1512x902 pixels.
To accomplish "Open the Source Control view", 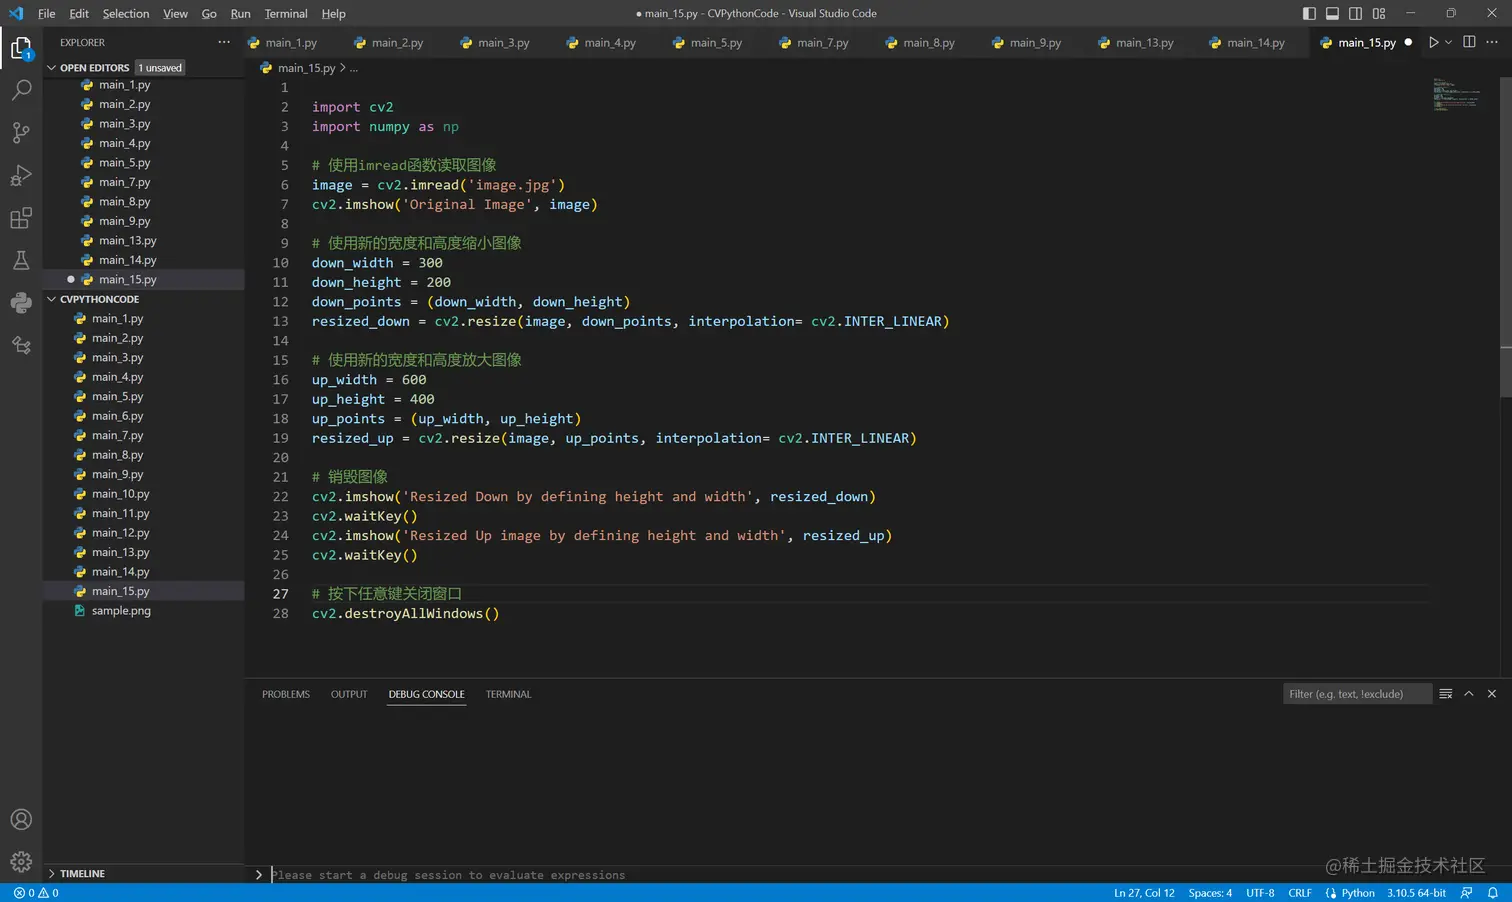I will (x=21, y=133).
